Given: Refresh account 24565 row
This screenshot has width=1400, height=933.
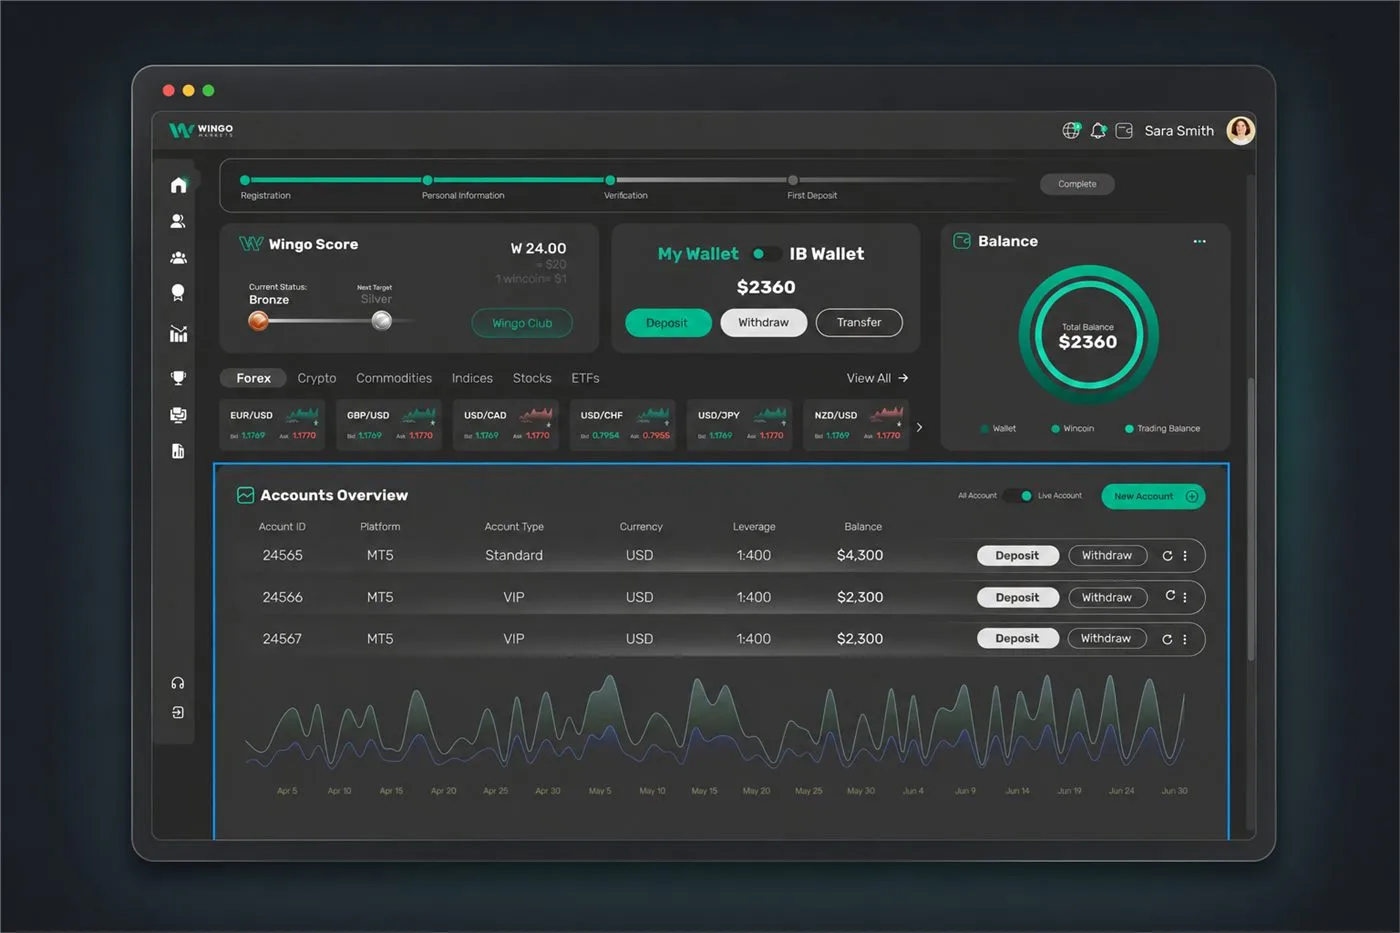Looking at the screenshot, I should [1167, 556].
